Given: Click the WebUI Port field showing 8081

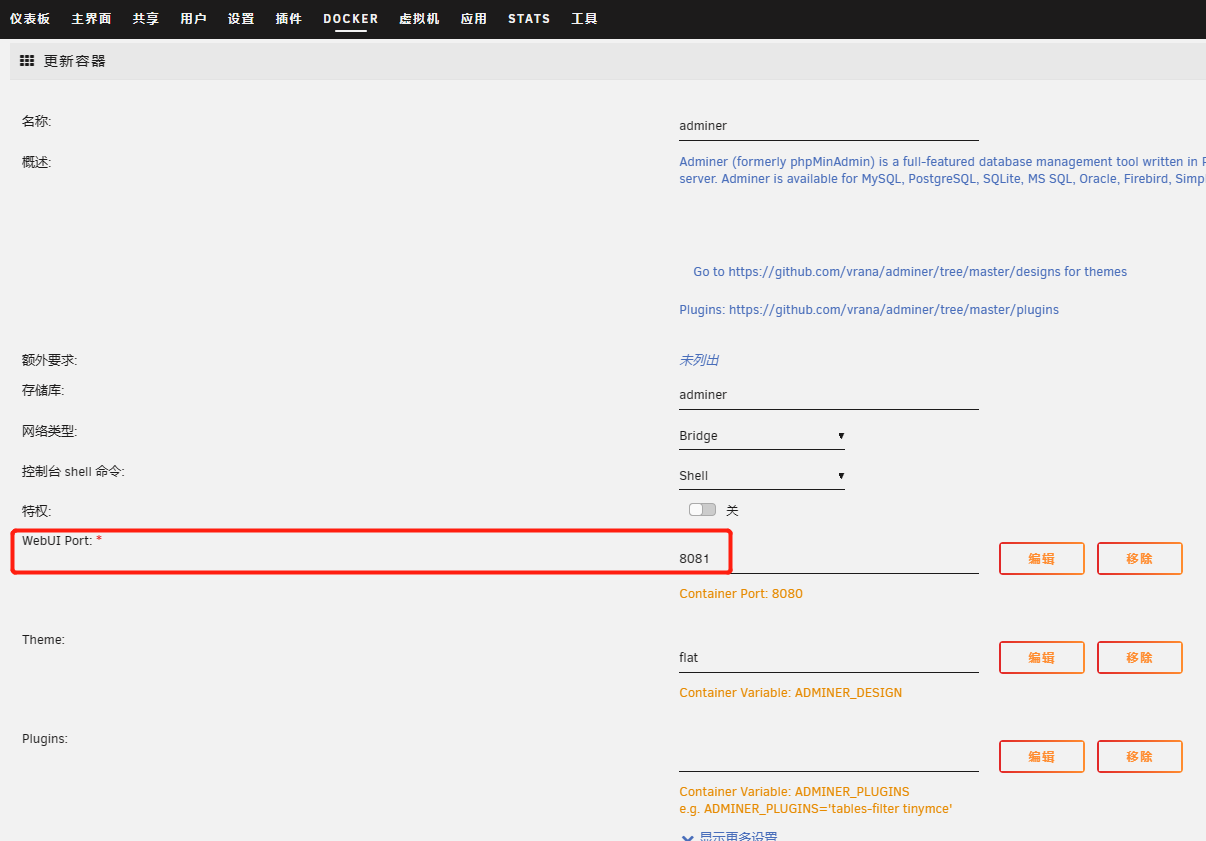Looking at the screenshot, I should pyautogui.click(x=828, y=559).
